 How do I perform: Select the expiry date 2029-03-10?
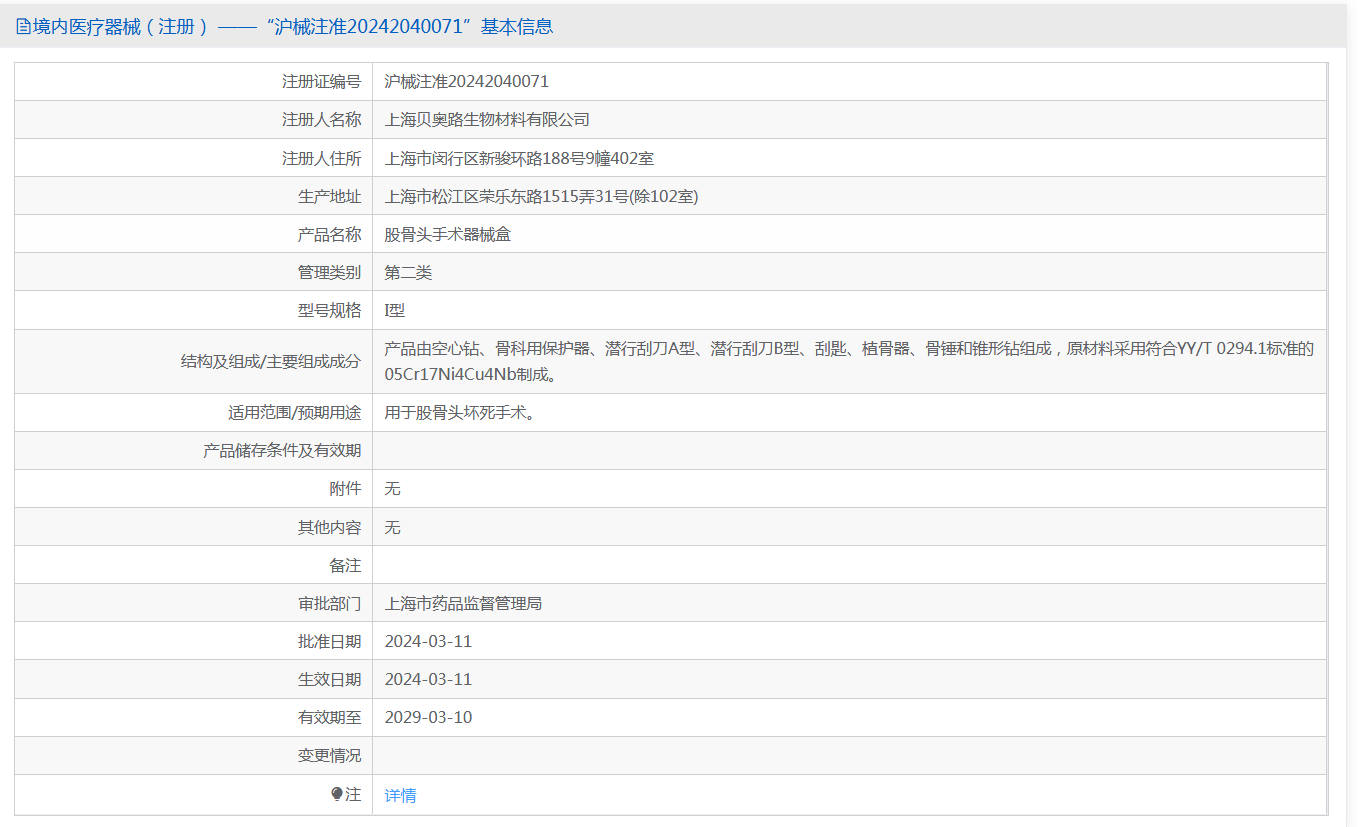click(428, 717)
